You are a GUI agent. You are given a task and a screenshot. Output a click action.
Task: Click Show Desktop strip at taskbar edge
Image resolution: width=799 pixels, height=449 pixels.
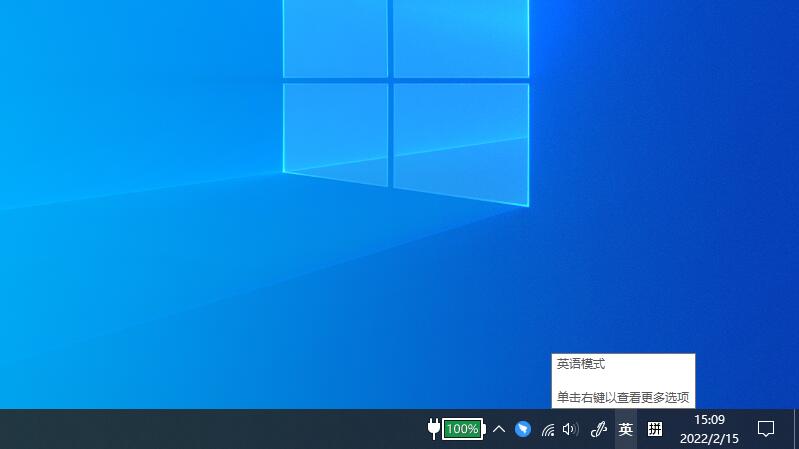point(796,429)
